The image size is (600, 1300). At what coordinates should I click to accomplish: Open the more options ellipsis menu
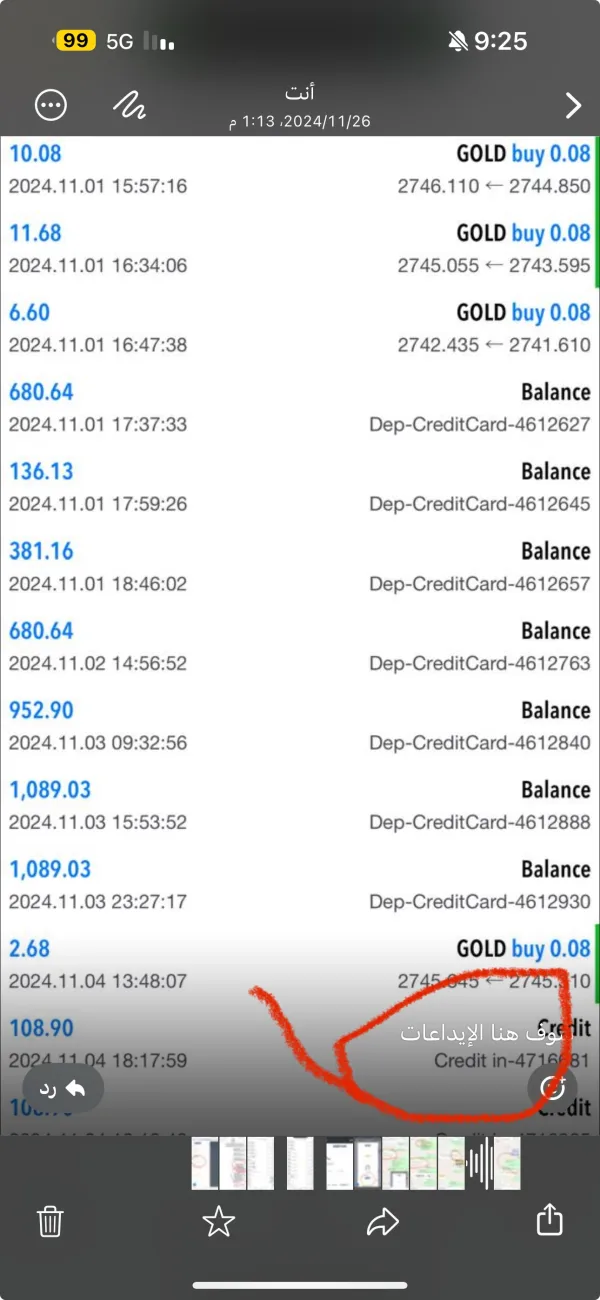51,105
